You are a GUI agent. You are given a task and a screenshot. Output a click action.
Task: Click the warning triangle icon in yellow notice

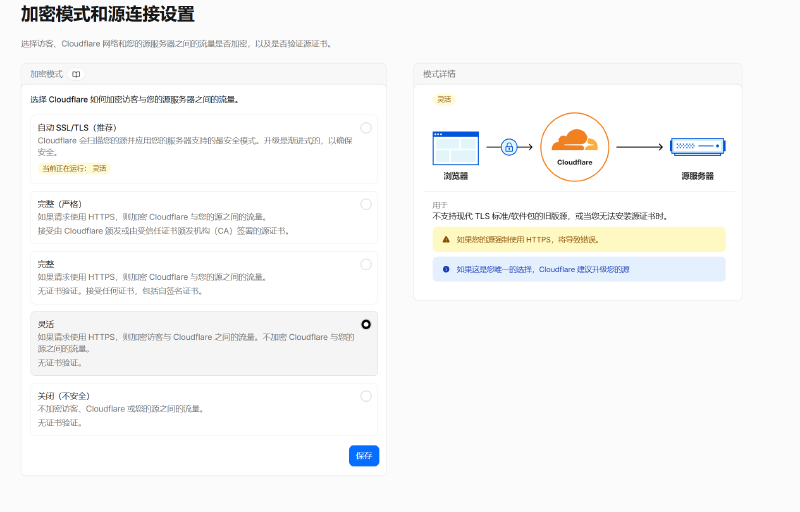point(446,239)
